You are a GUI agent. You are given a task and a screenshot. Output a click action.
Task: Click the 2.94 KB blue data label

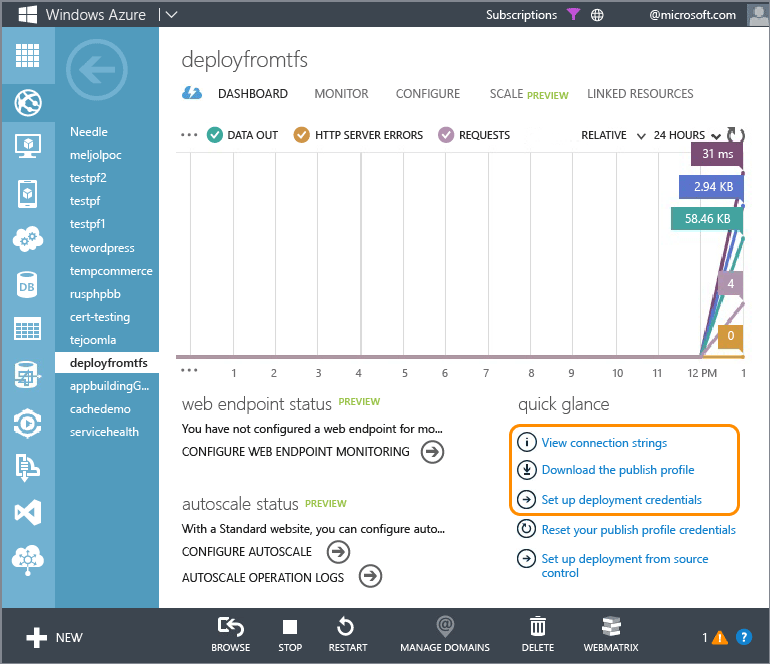click(x=711, y=187)
